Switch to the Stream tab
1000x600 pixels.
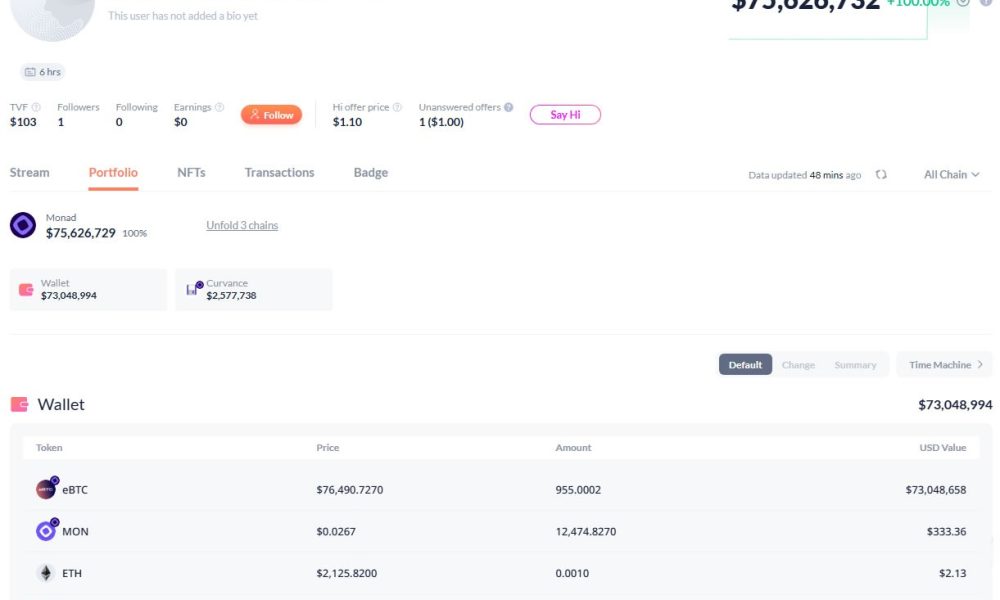29,173
